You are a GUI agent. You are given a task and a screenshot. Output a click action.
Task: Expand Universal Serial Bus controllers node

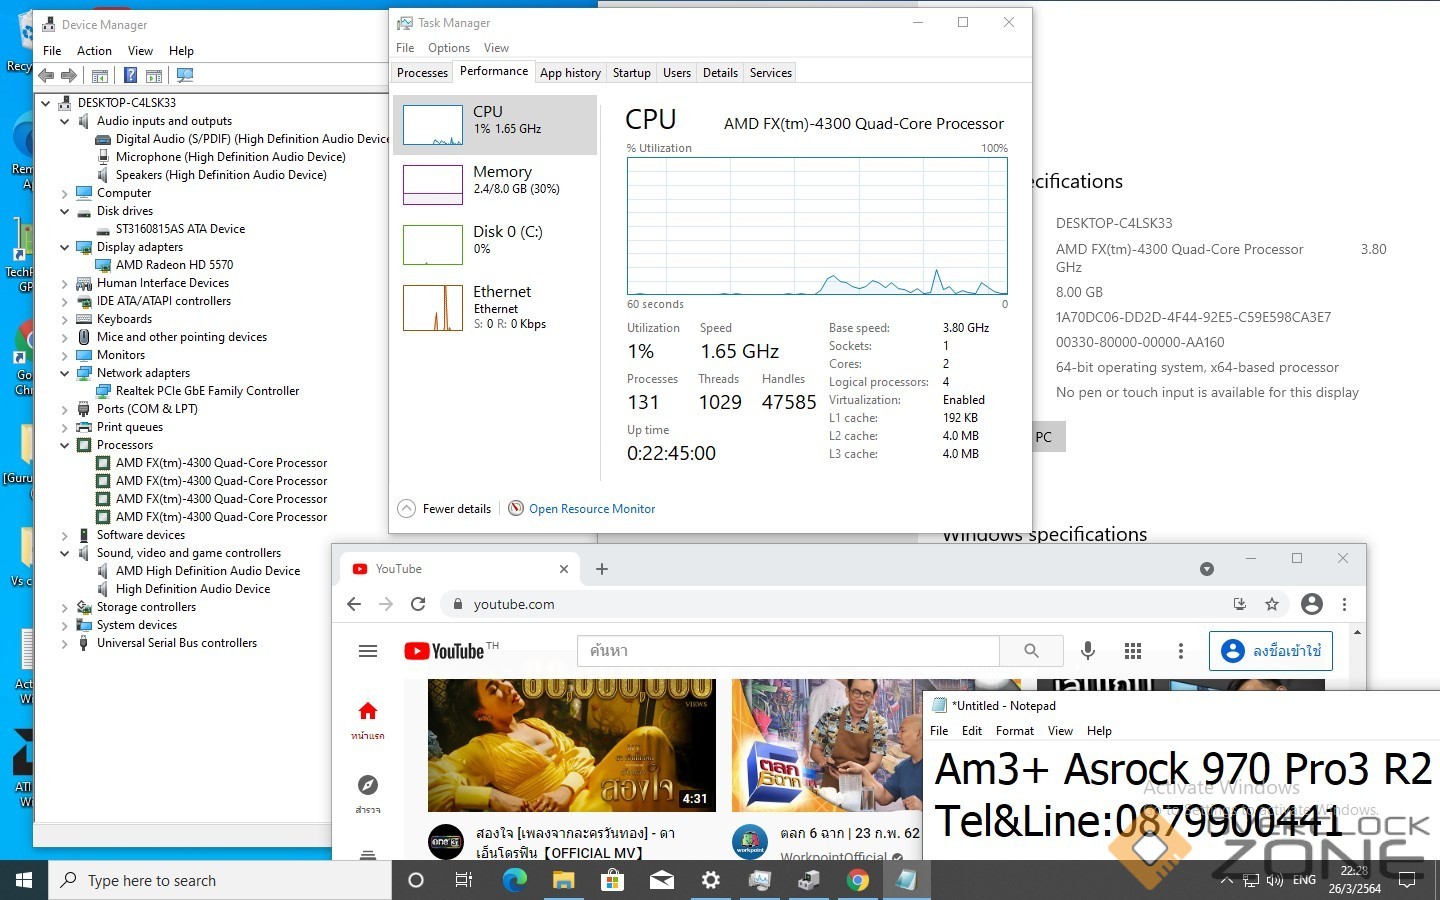[x=65, y=643]
